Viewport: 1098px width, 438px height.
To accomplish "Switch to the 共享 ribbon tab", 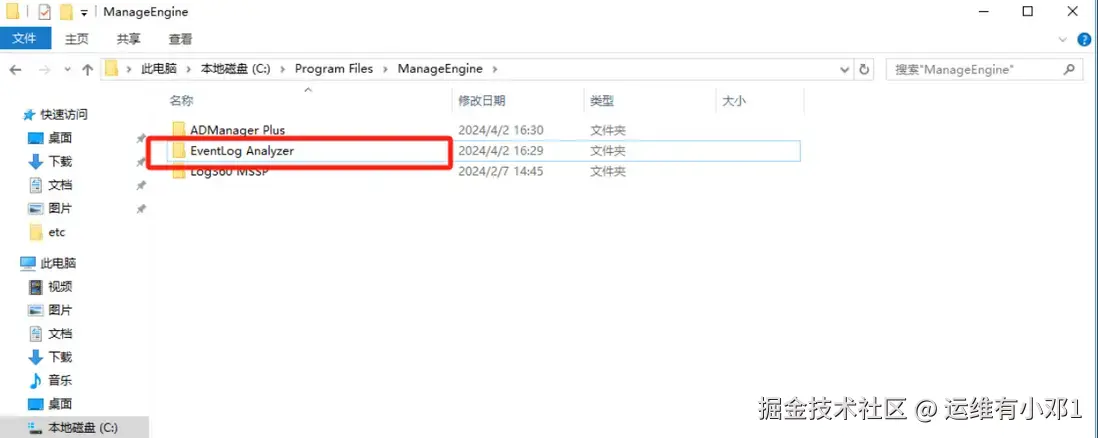I will [128, 39].
